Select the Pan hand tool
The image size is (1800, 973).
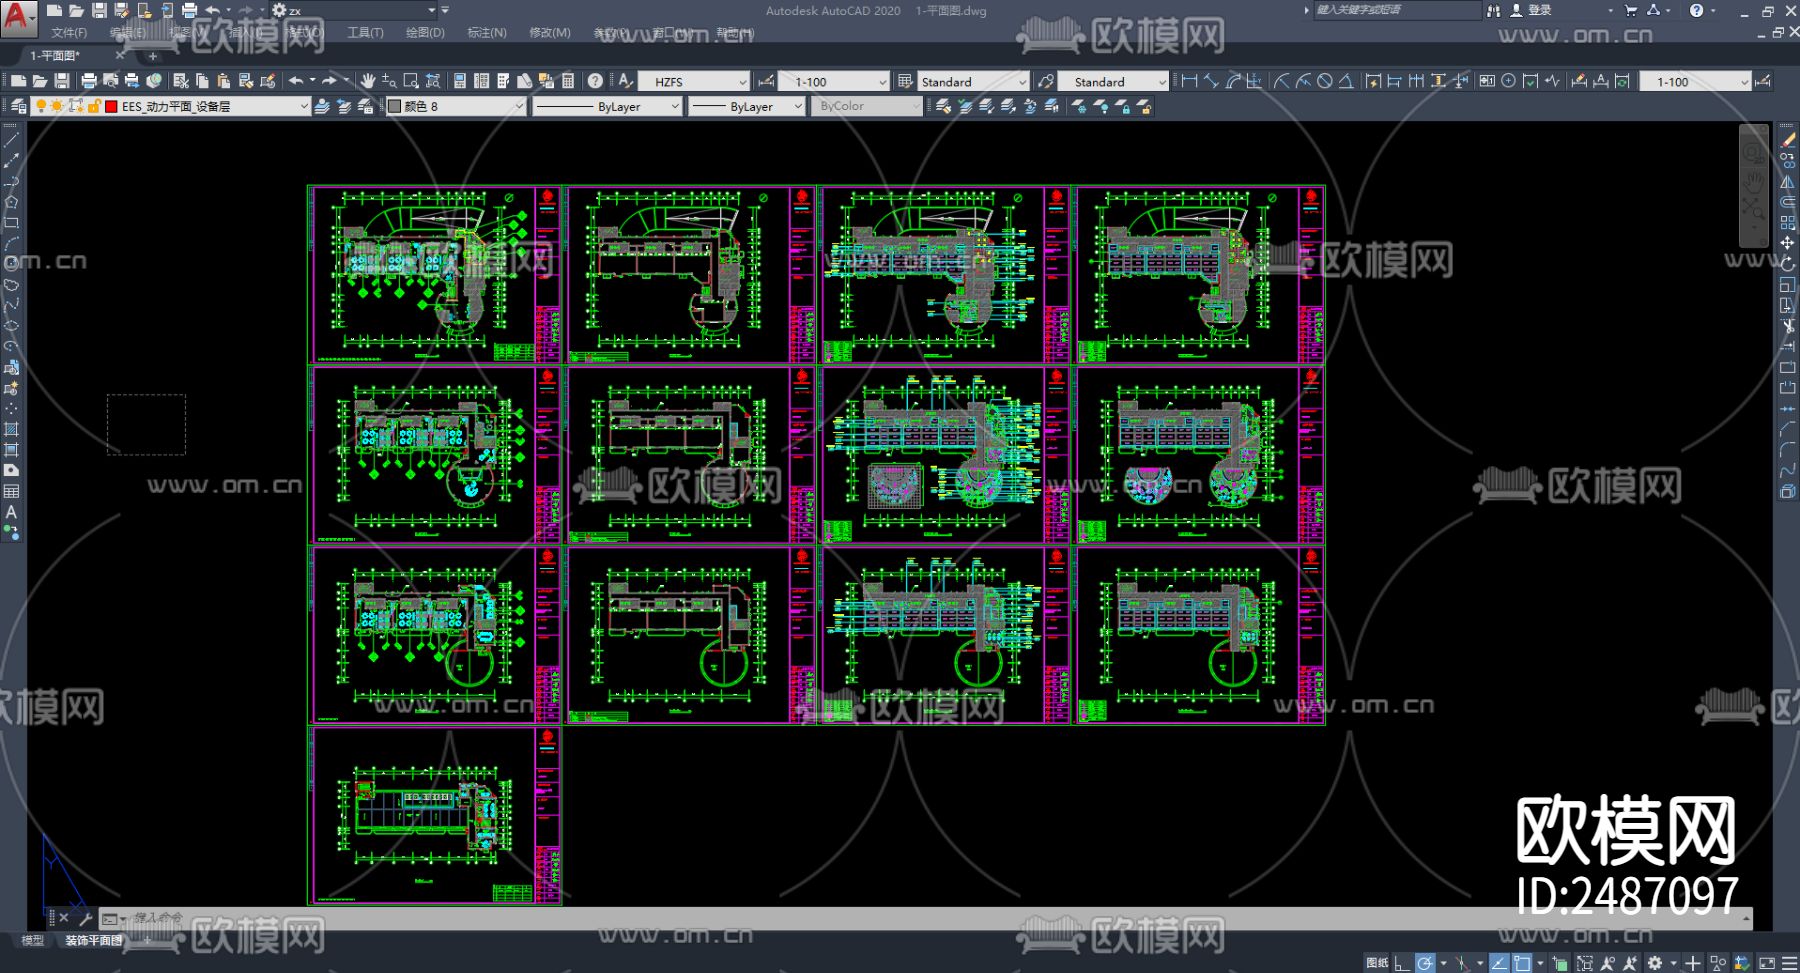tap(368, 81)
